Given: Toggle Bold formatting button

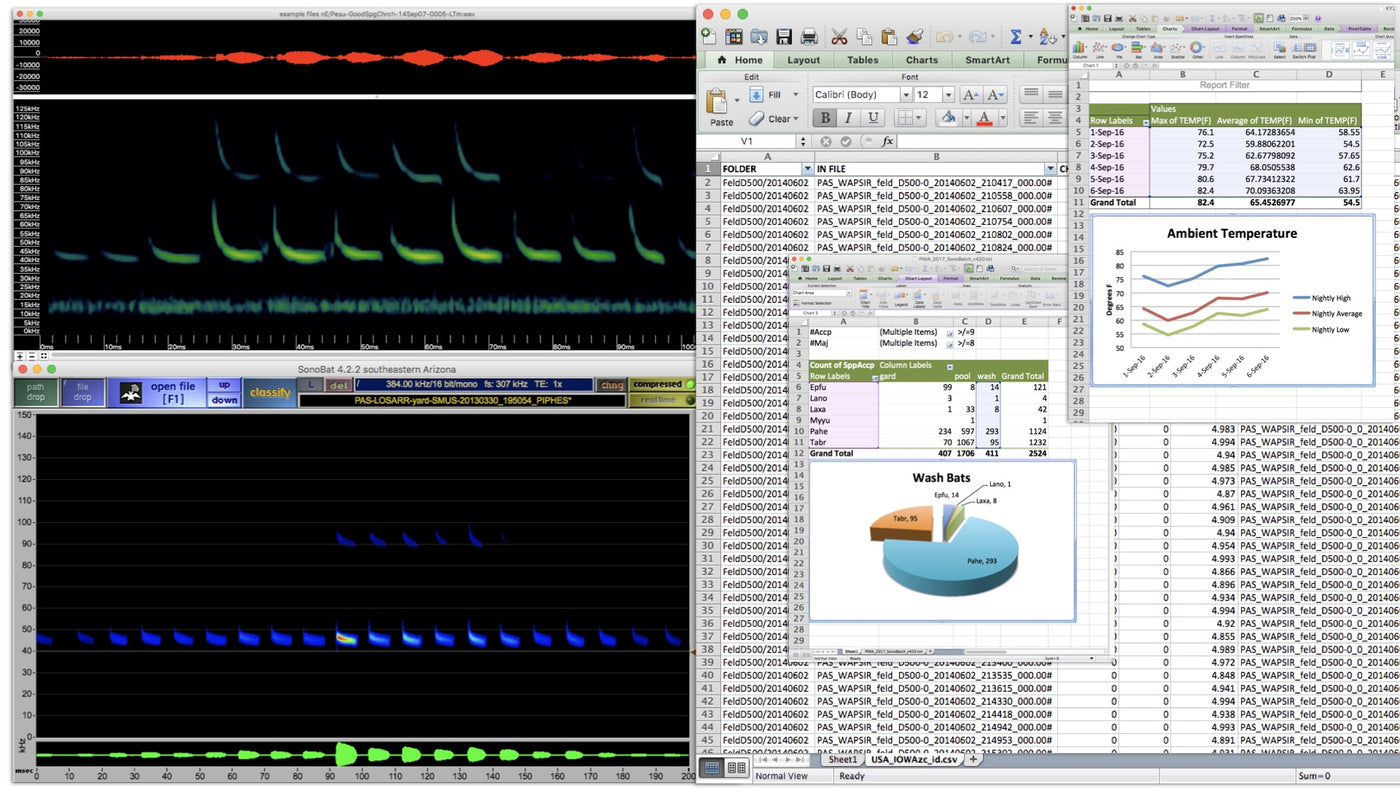Looking at the screenshot, I should [825, 118].
